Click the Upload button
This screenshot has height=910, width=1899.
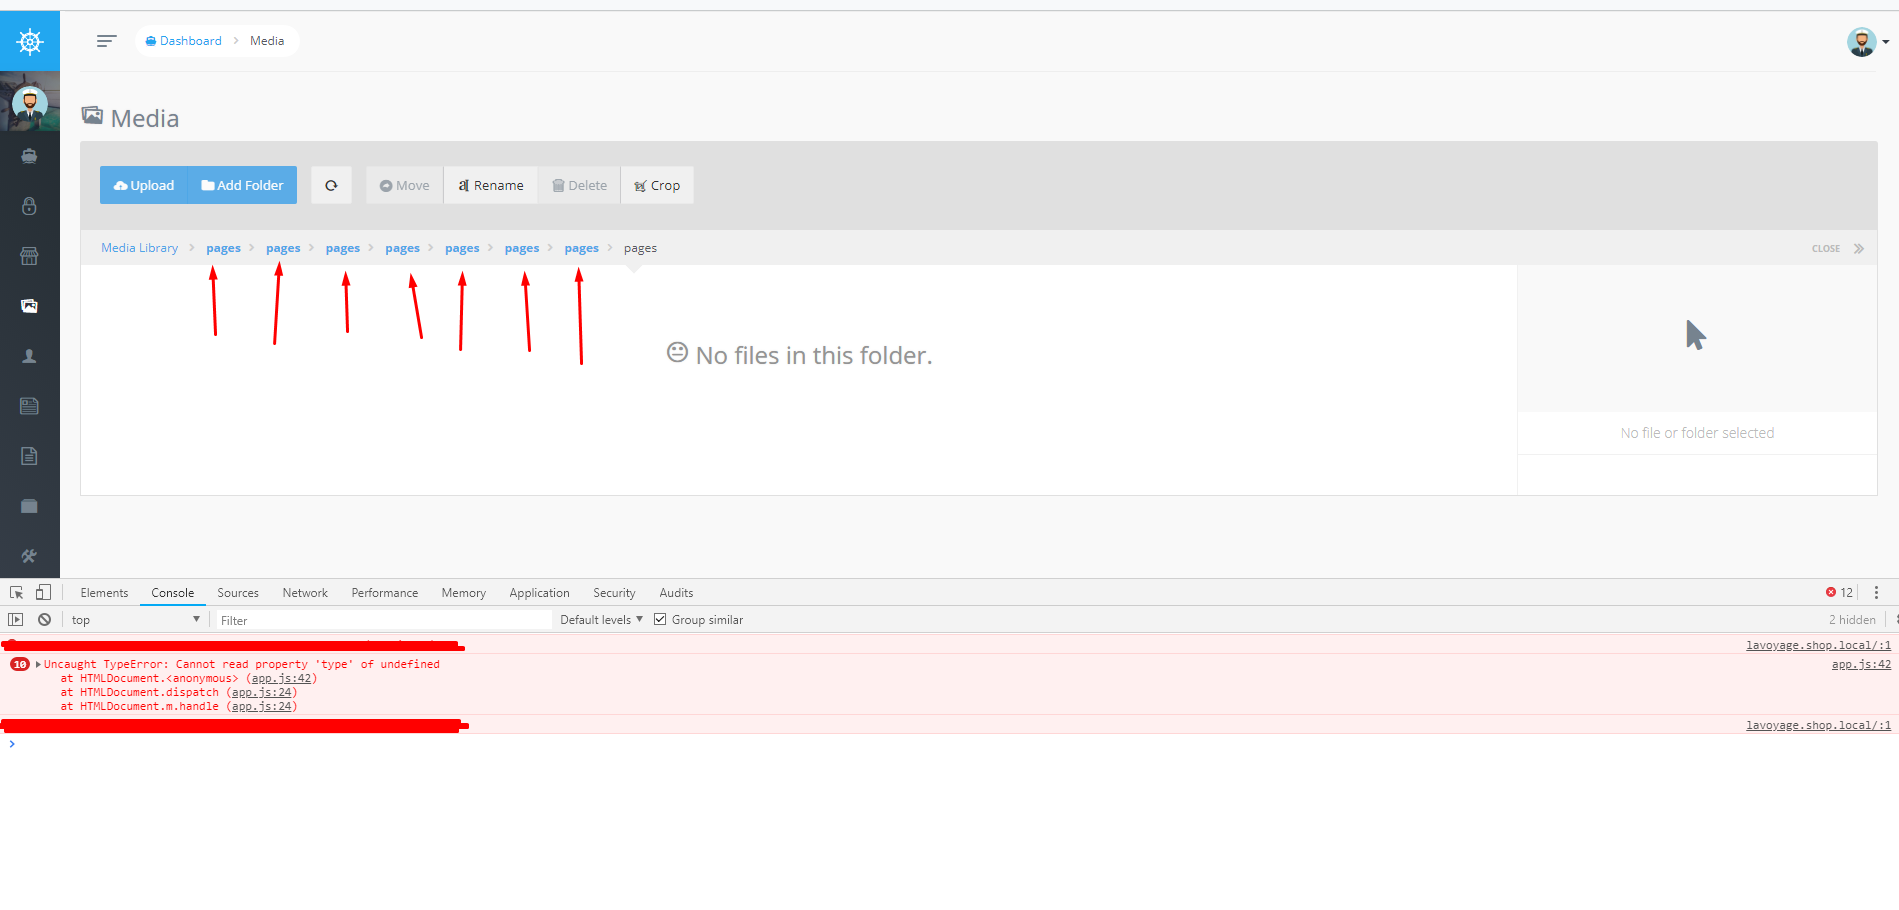(143, 185)
